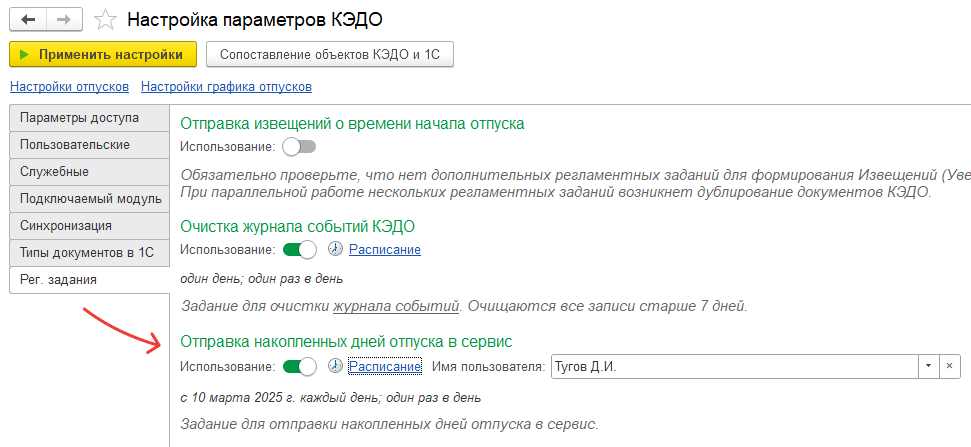
Task: Click the forward navigation arrow
Action: coord(63,19)
